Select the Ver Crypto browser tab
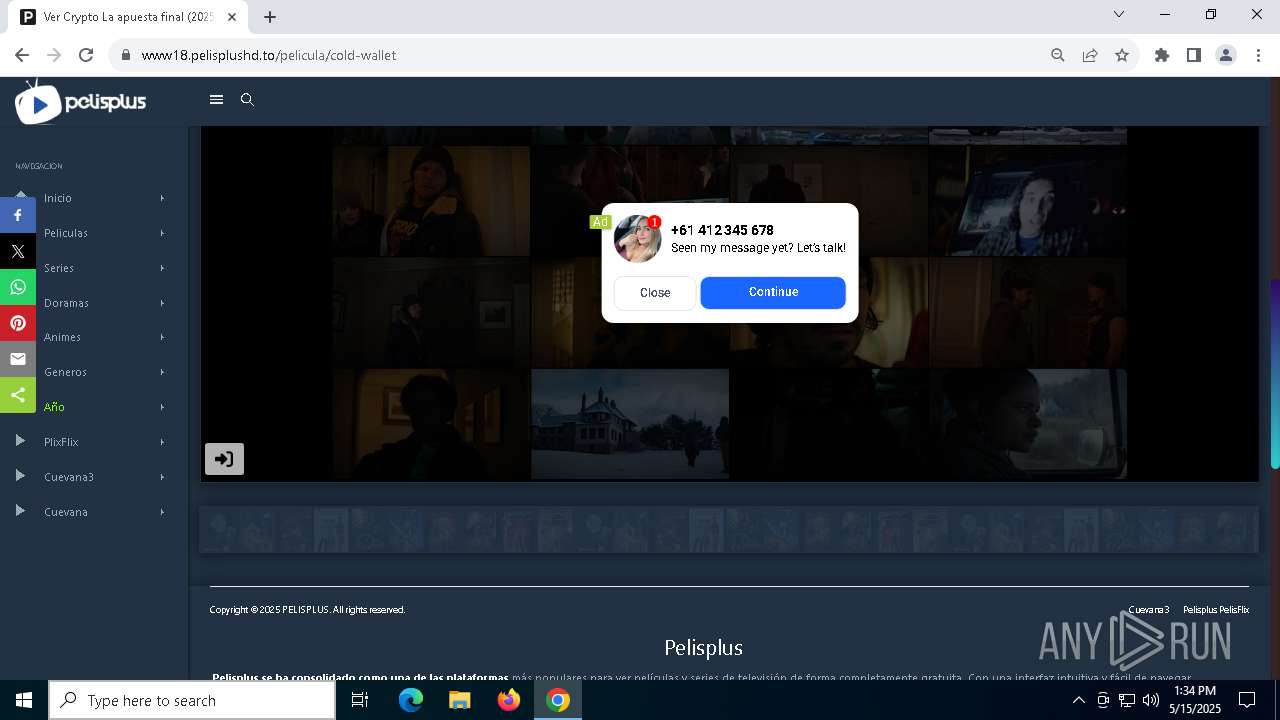The height and width of the screenshot is (720, 1280). (128, 17)
